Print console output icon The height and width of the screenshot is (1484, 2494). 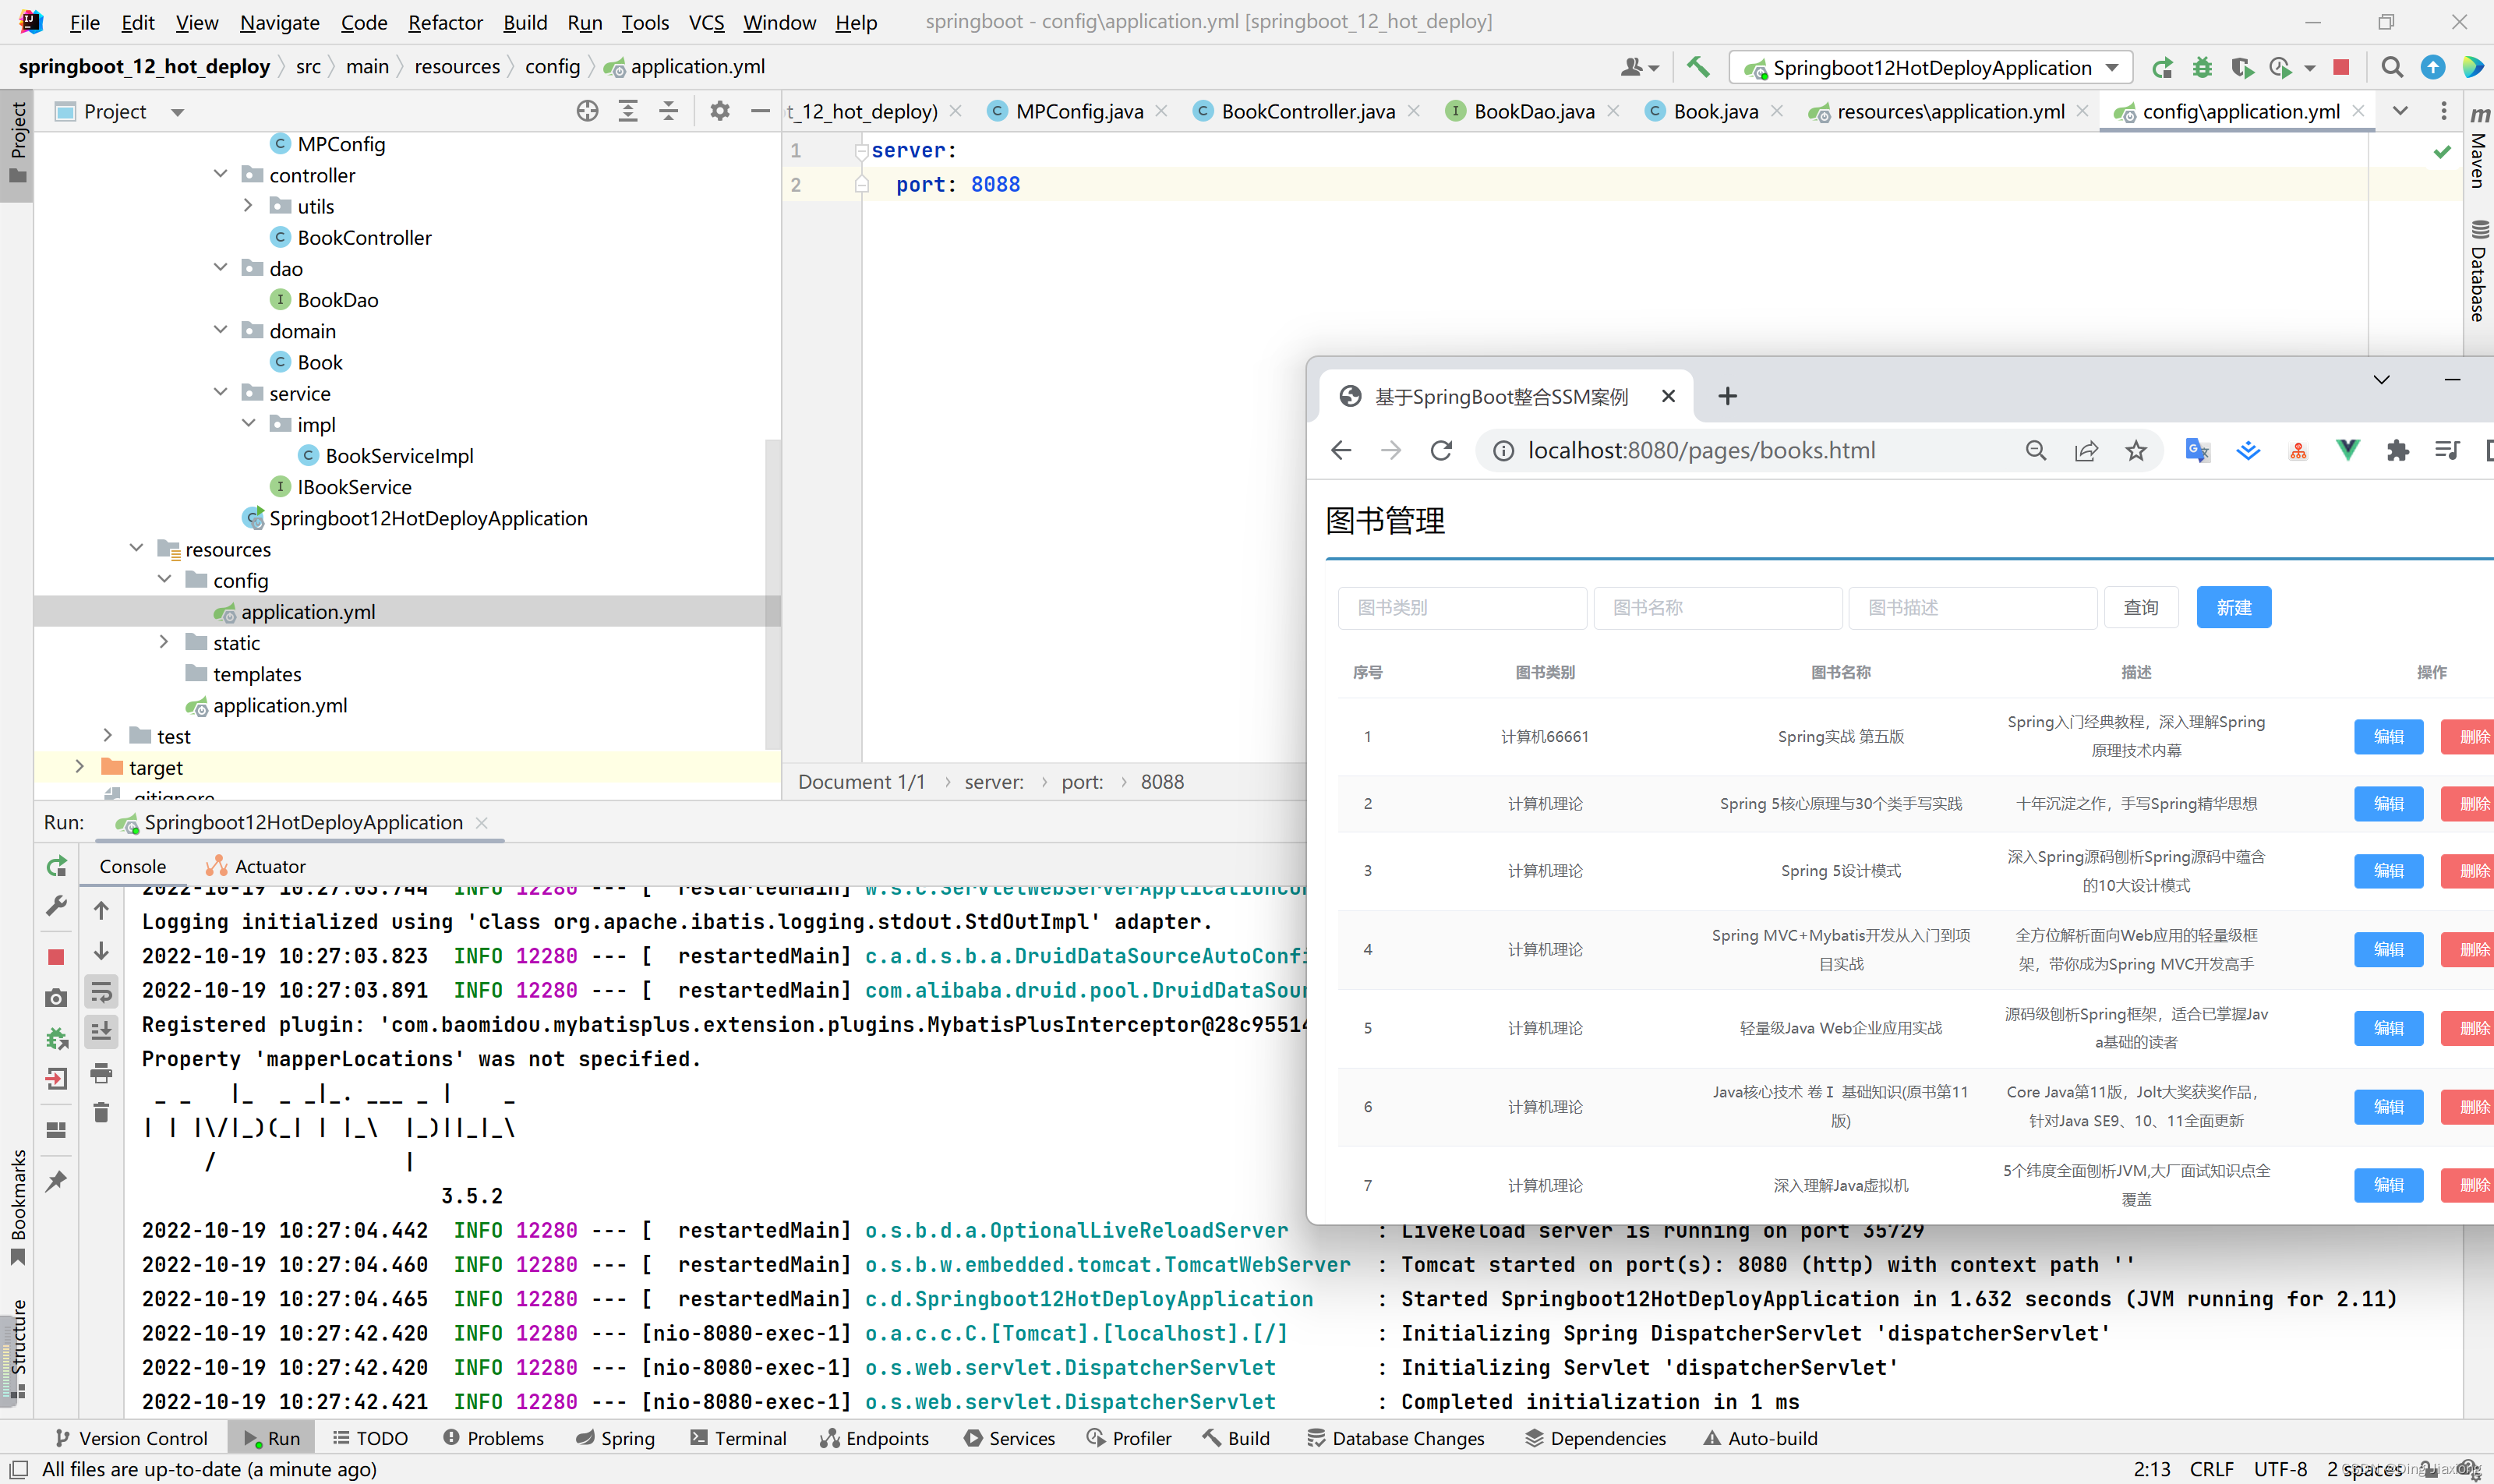pos(101,1074)
